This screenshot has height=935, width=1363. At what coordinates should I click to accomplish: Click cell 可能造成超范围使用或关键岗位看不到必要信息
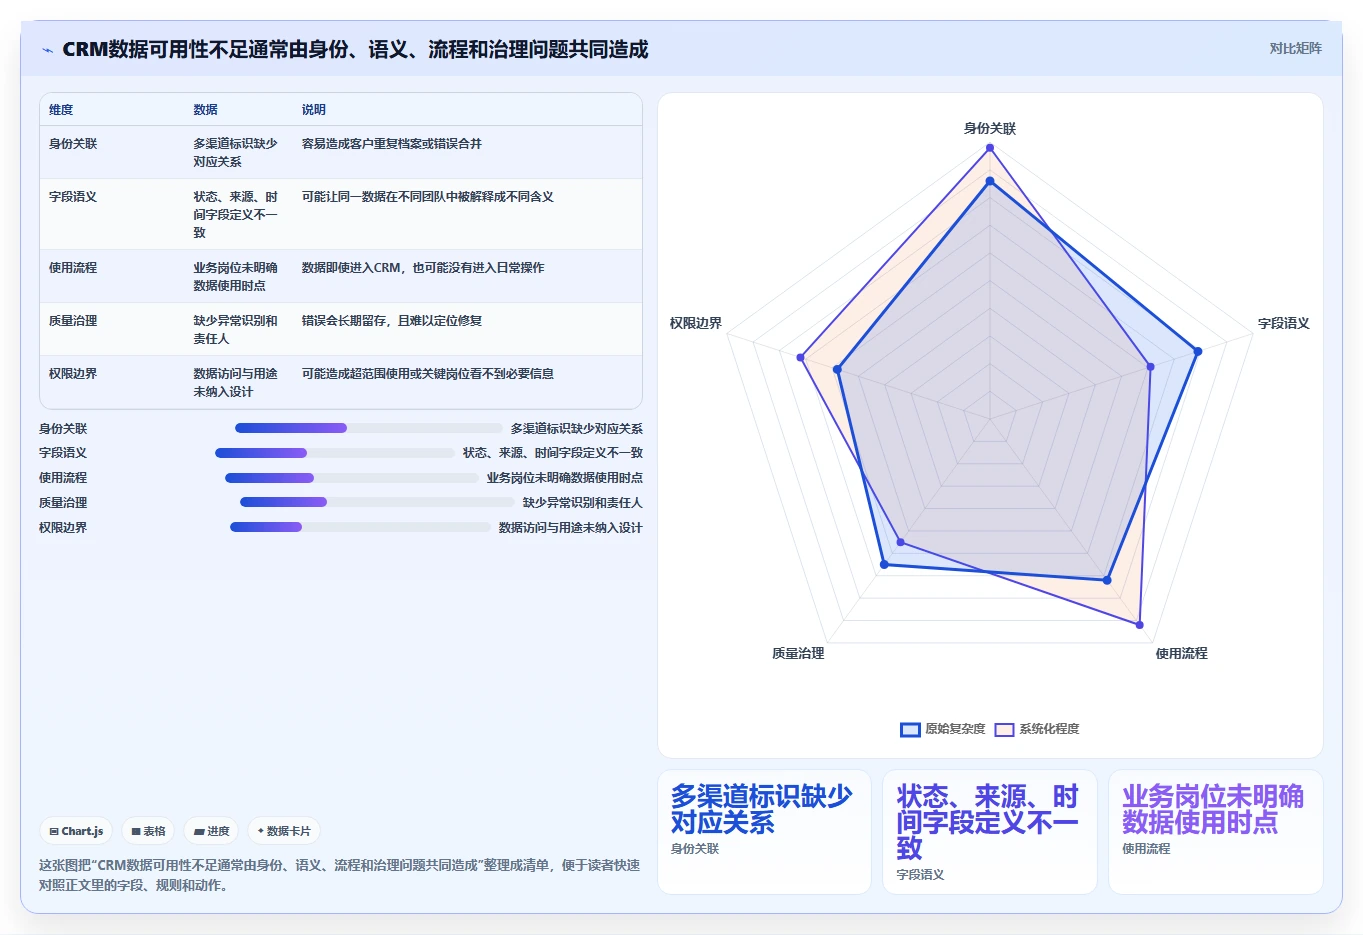click(428, 374)
